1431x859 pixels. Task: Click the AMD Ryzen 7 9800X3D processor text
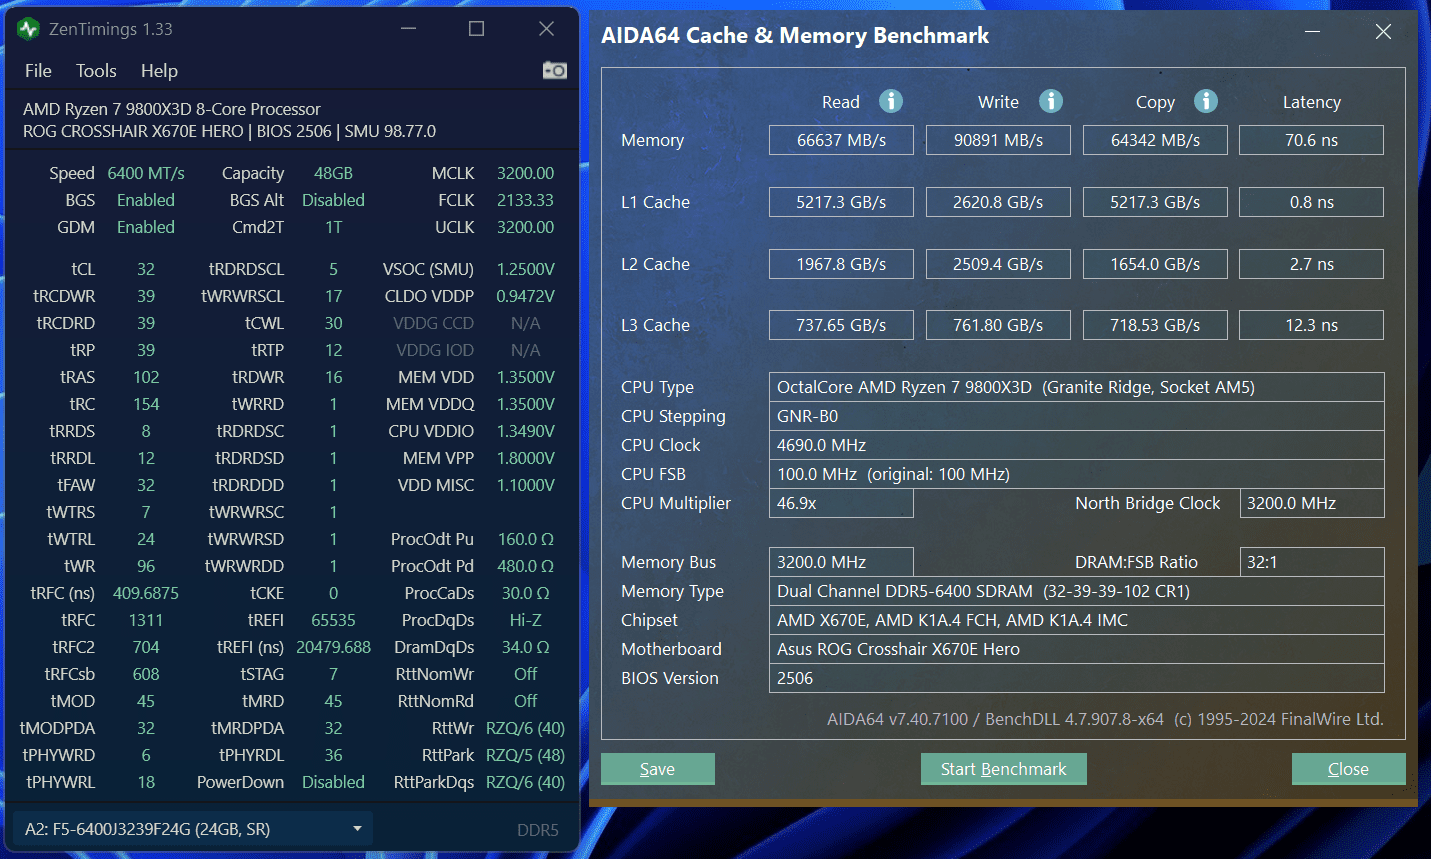[172, 109]
